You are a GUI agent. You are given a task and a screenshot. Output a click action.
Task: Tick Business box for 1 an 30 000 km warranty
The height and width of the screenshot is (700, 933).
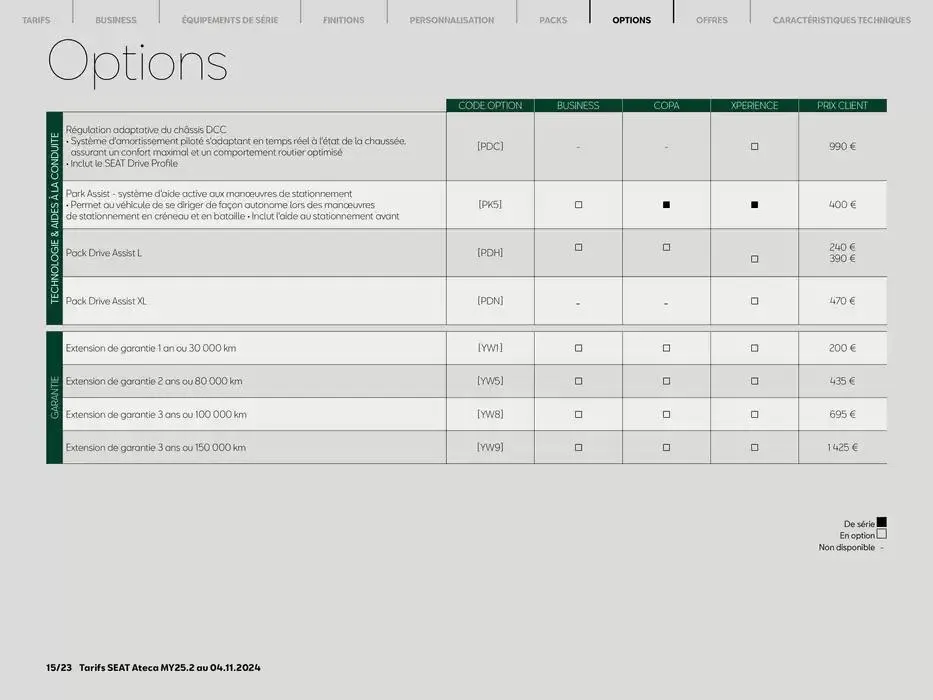click(578, 348)
